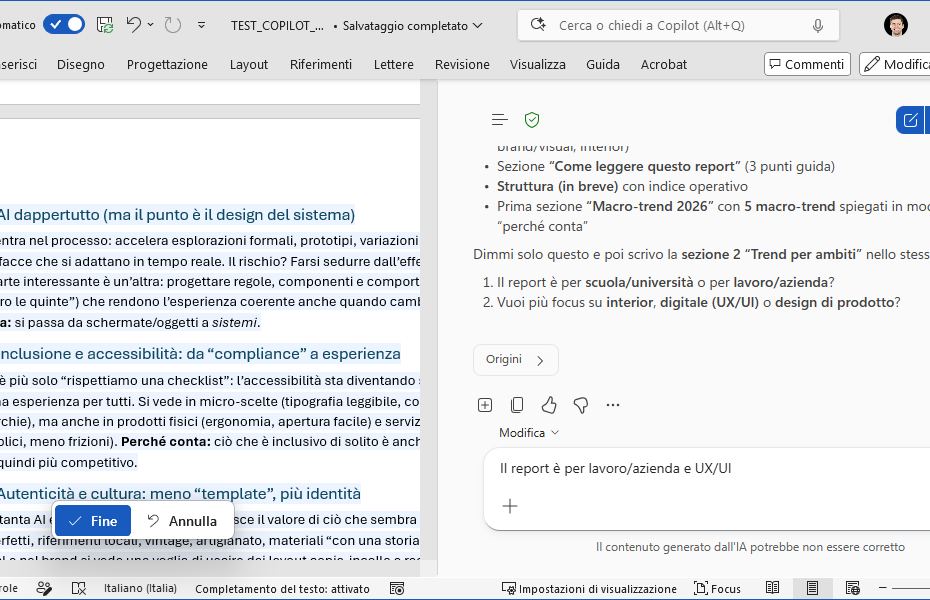Open the Copilot conversation list menu icon

pyautogui.click(x=499, y=120)
